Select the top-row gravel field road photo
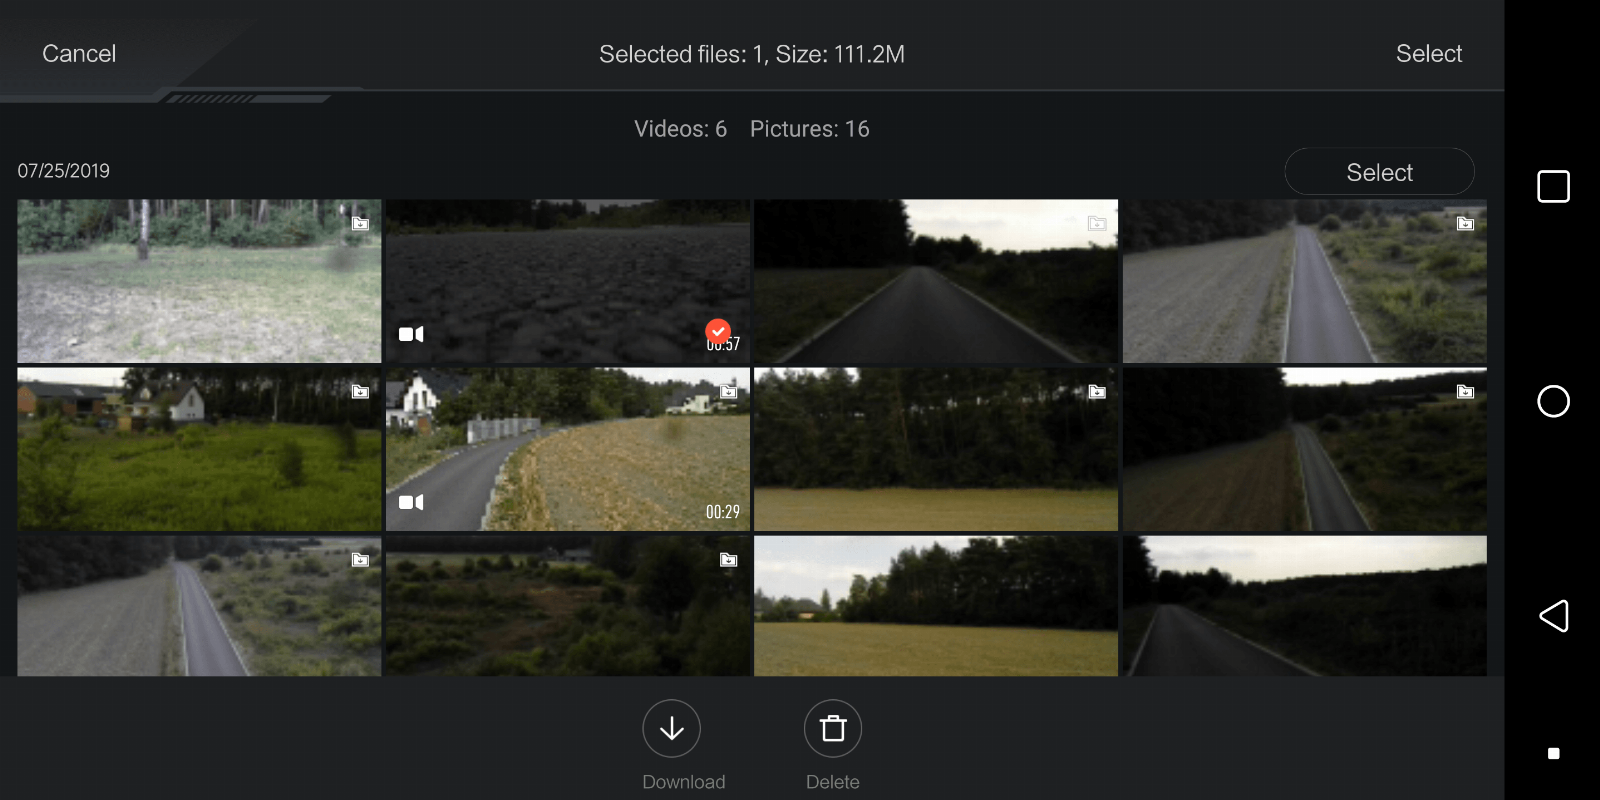The image size is (1600, 800). pos(1305,281)
